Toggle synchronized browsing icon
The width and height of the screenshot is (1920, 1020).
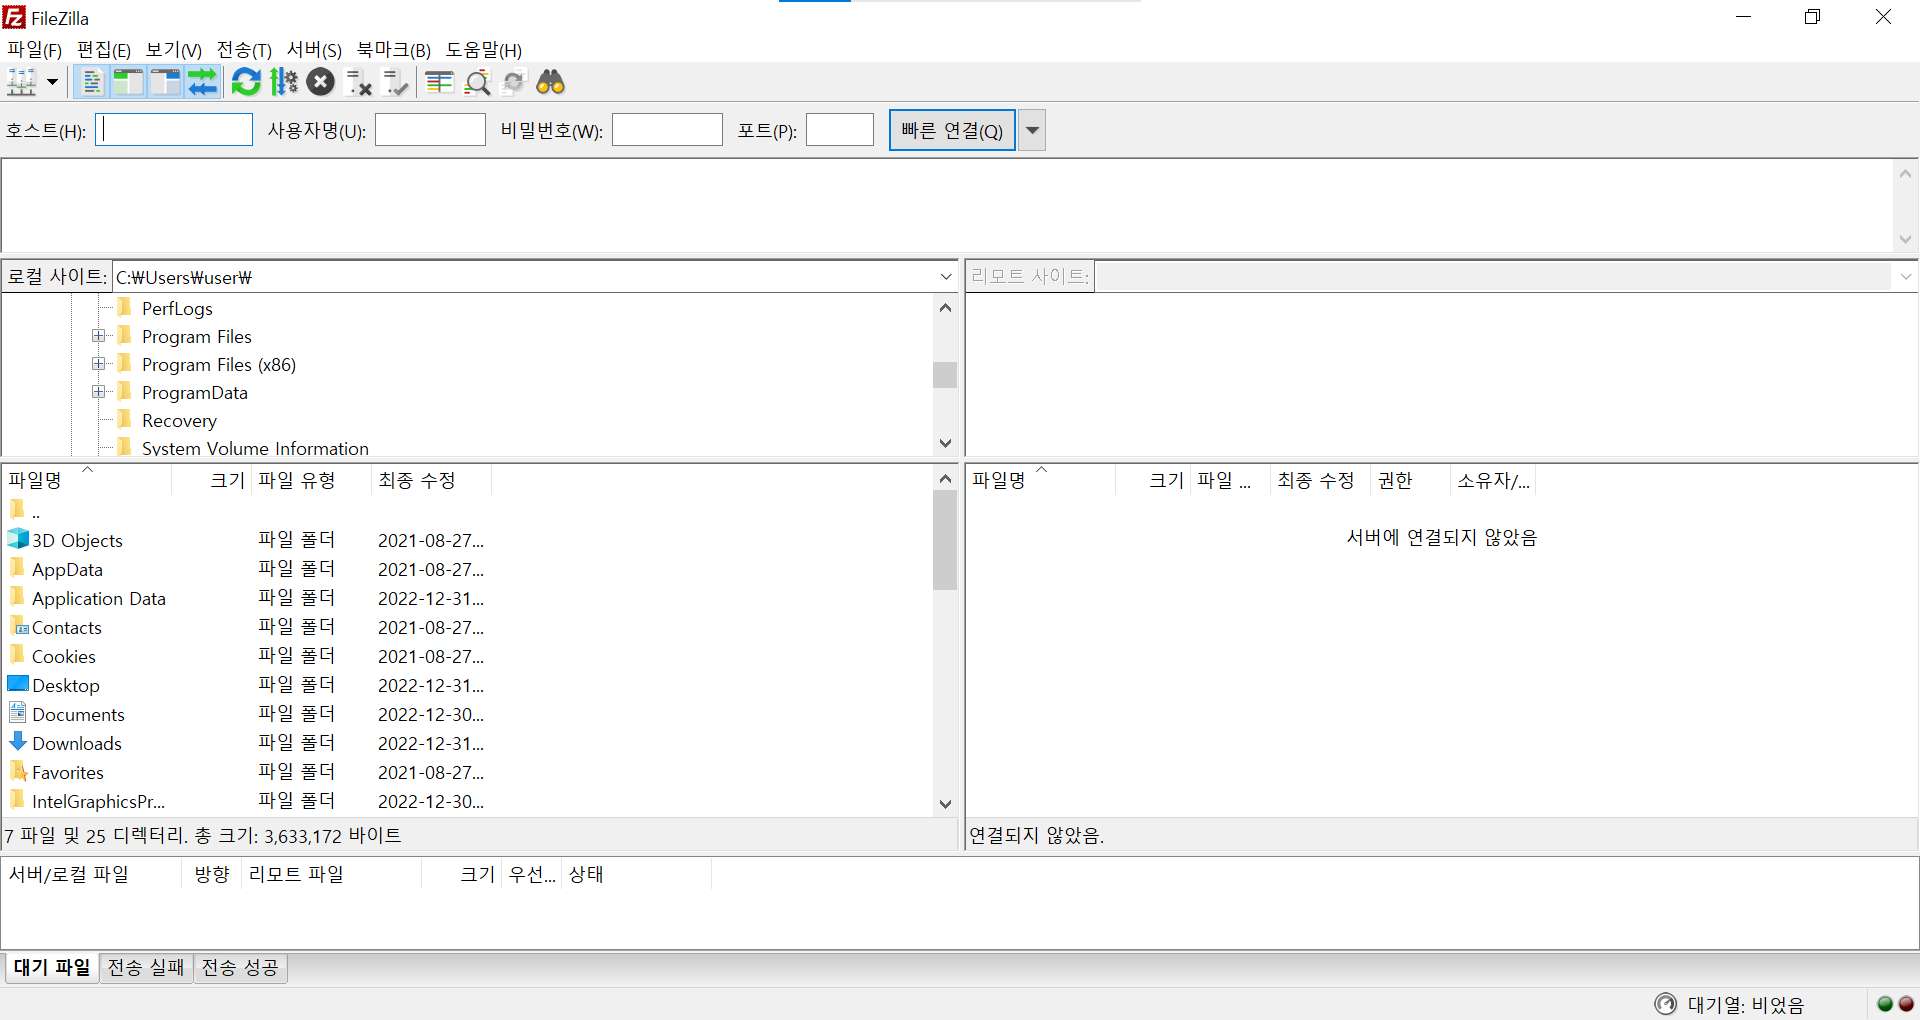point(514,82)
